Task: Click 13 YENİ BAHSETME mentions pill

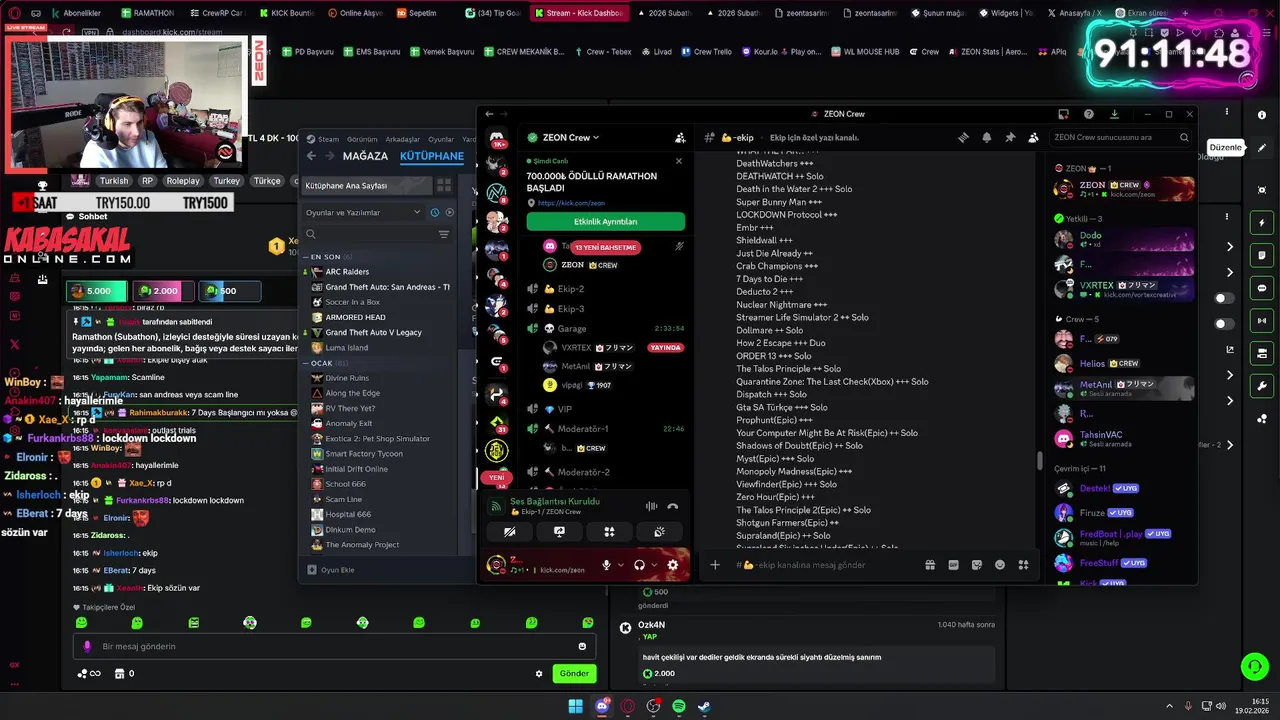Action: (x=605, y=247)
